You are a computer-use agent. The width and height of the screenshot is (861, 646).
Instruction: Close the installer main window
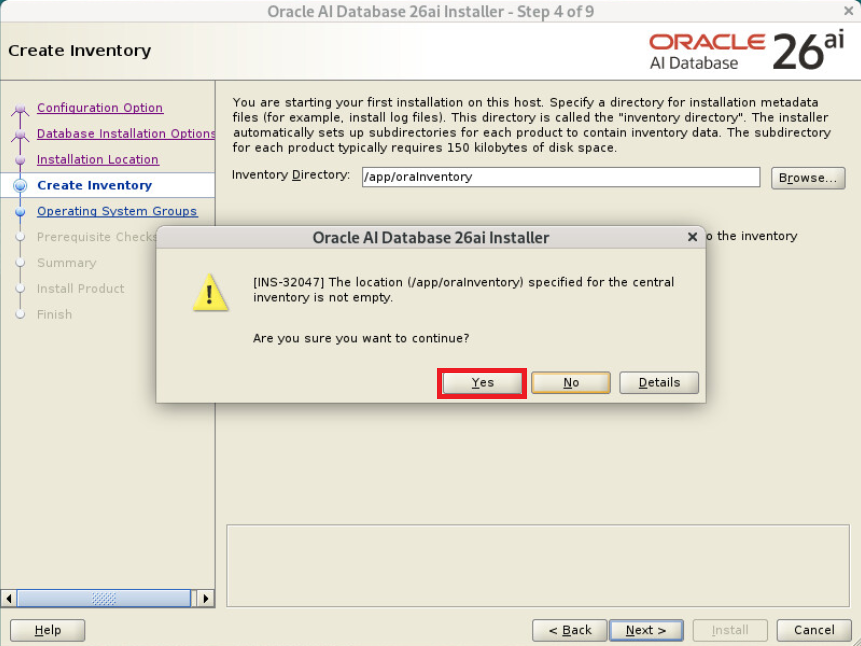(x=849, y=10)
